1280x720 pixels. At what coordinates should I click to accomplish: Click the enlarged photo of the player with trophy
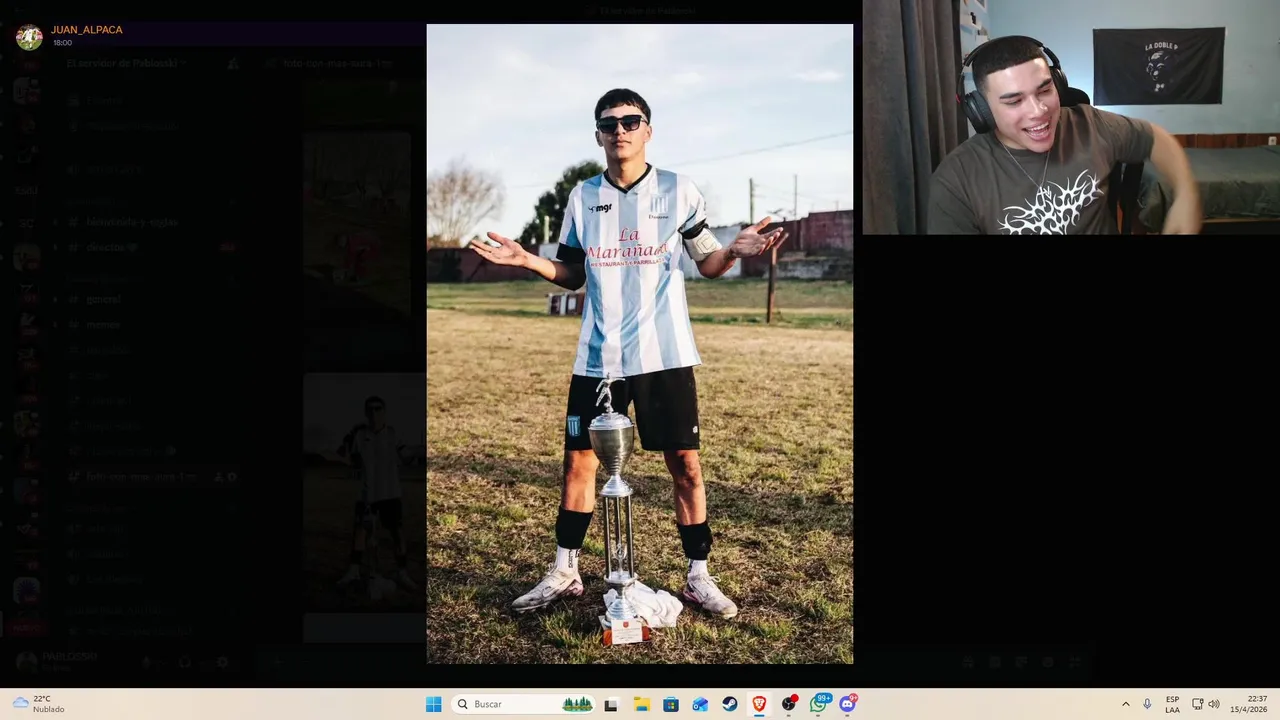[640, 344]
